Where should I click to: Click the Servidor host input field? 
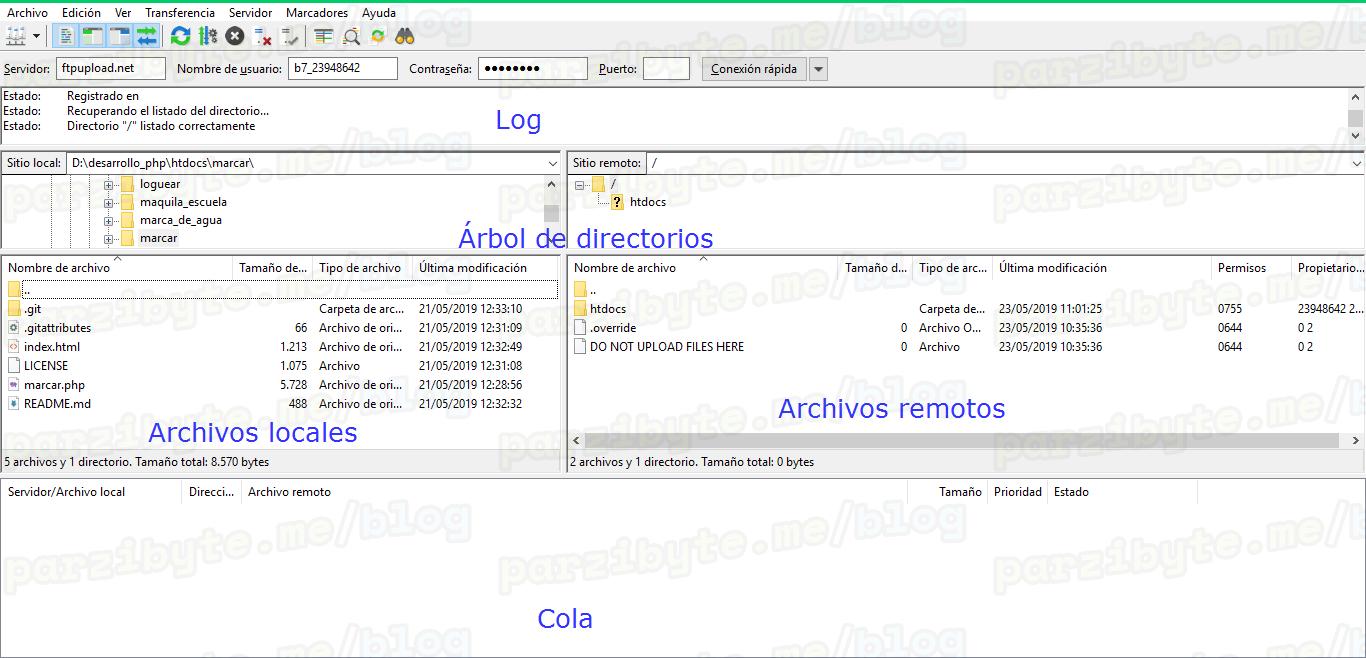(110, 69)
